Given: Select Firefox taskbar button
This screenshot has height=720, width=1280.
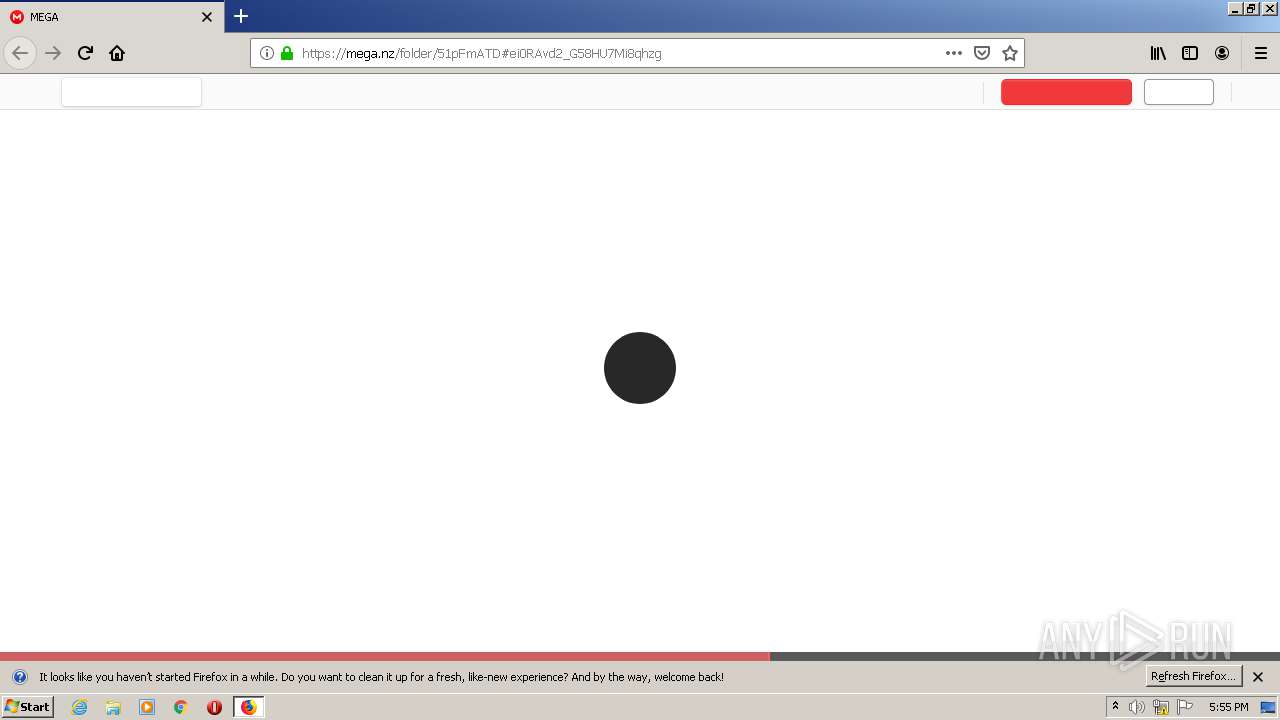Looking at the screenshot, I should pos(248,707).
